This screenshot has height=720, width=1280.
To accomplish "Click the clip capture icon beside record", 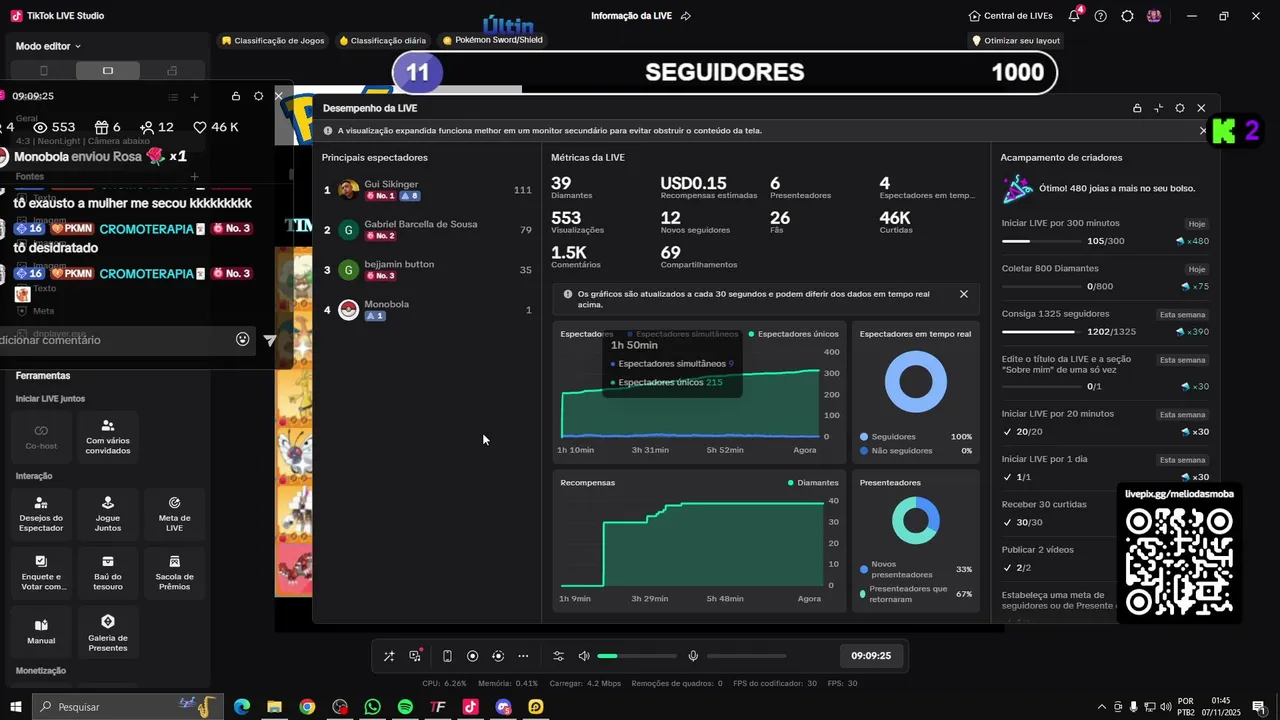I will 498,656.
